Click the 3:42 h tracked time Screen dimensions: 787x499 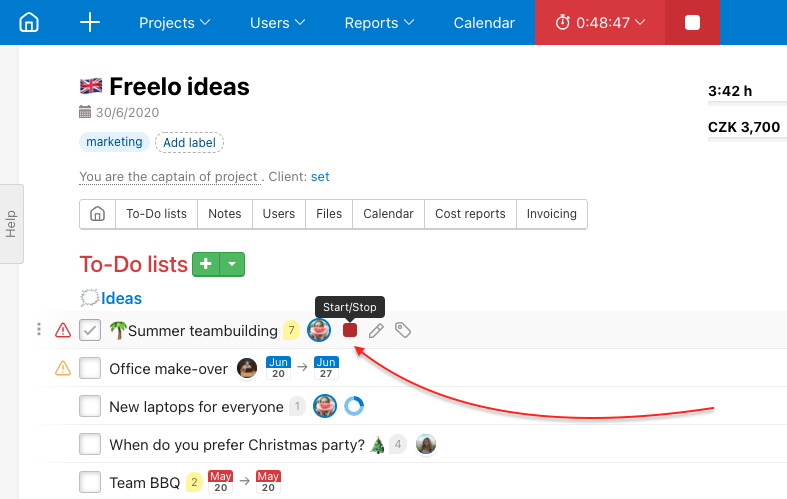click(730, 91)
